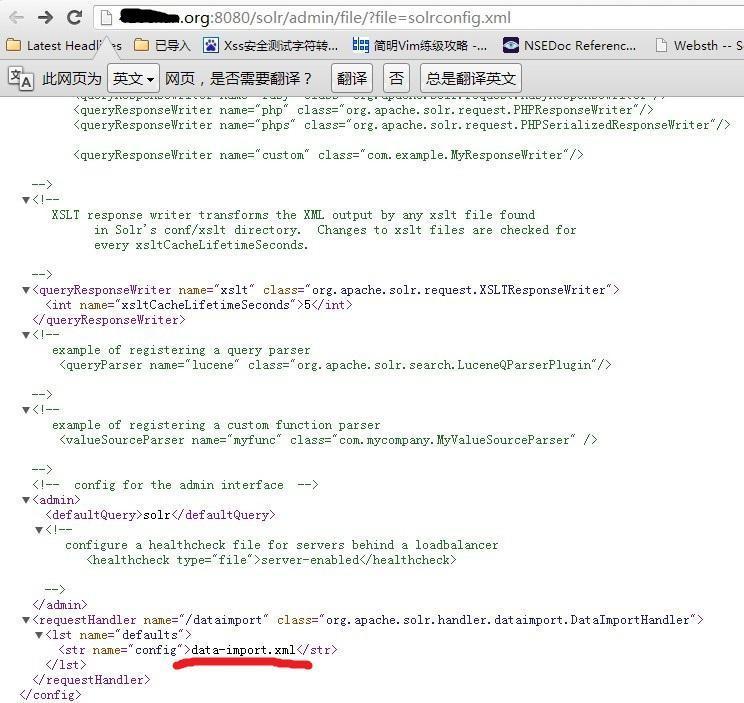Open the Latest Headlines bookmark folder

(x=64, y=46)
